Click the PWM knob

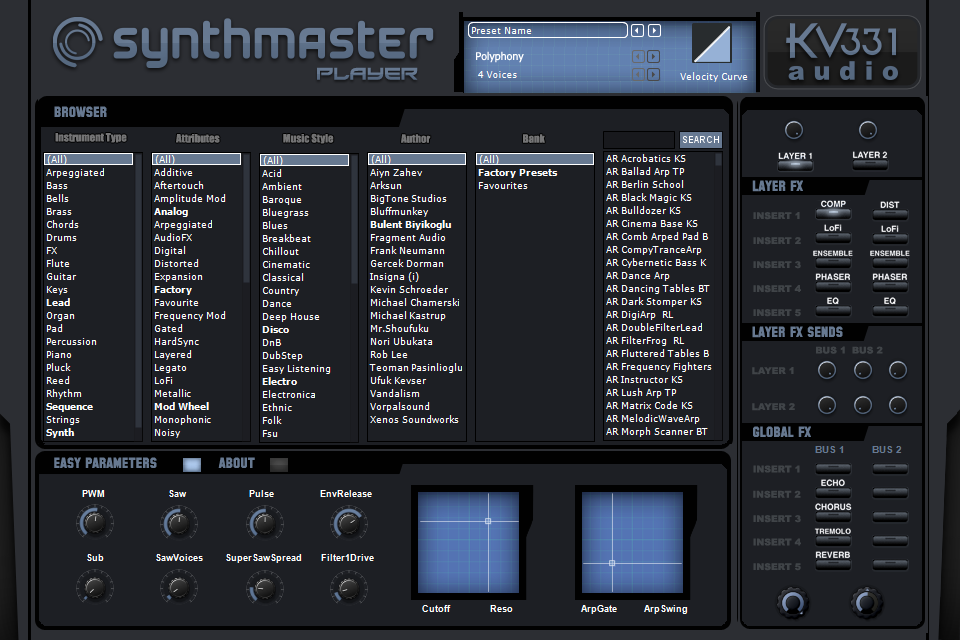pos(94,522)
